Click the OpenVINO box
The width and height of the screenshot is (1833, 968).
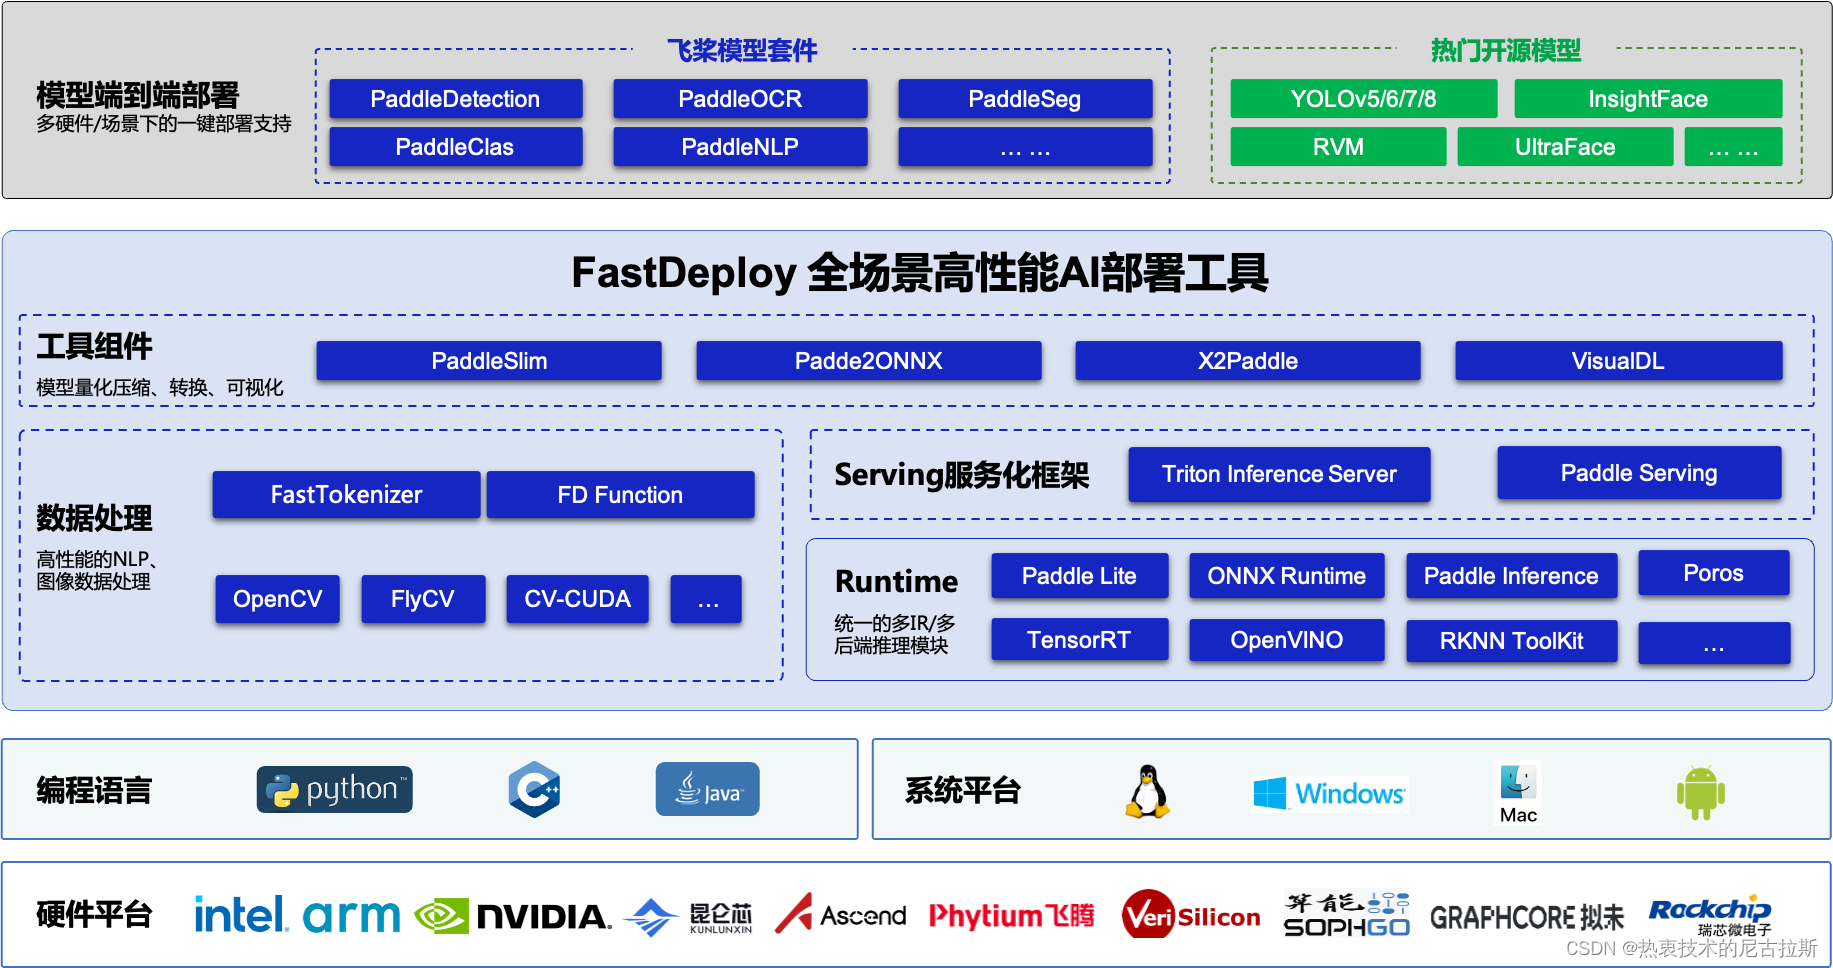[1286, 640]
